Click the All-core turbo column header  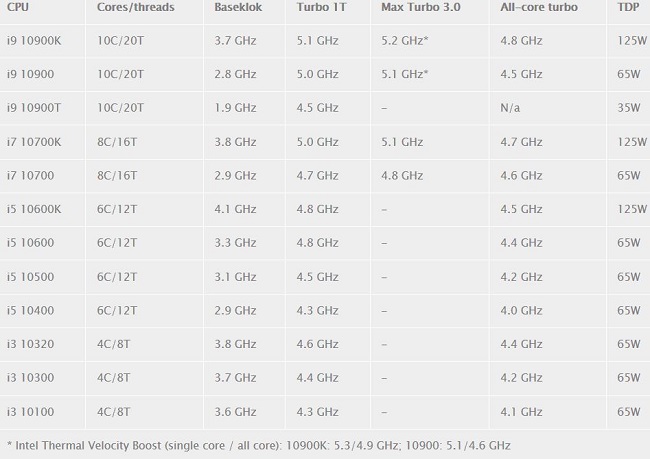pos(539,7)
